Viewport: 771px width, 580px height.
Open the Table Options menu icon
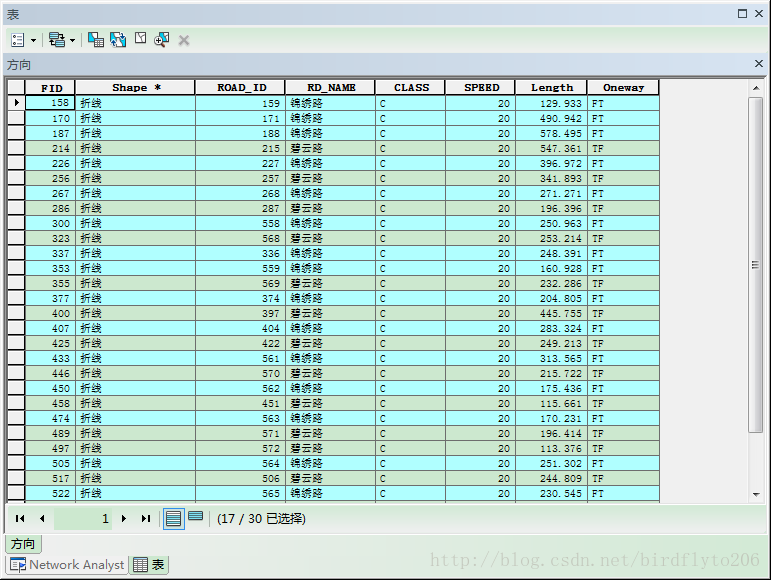(x=18, y=40)
